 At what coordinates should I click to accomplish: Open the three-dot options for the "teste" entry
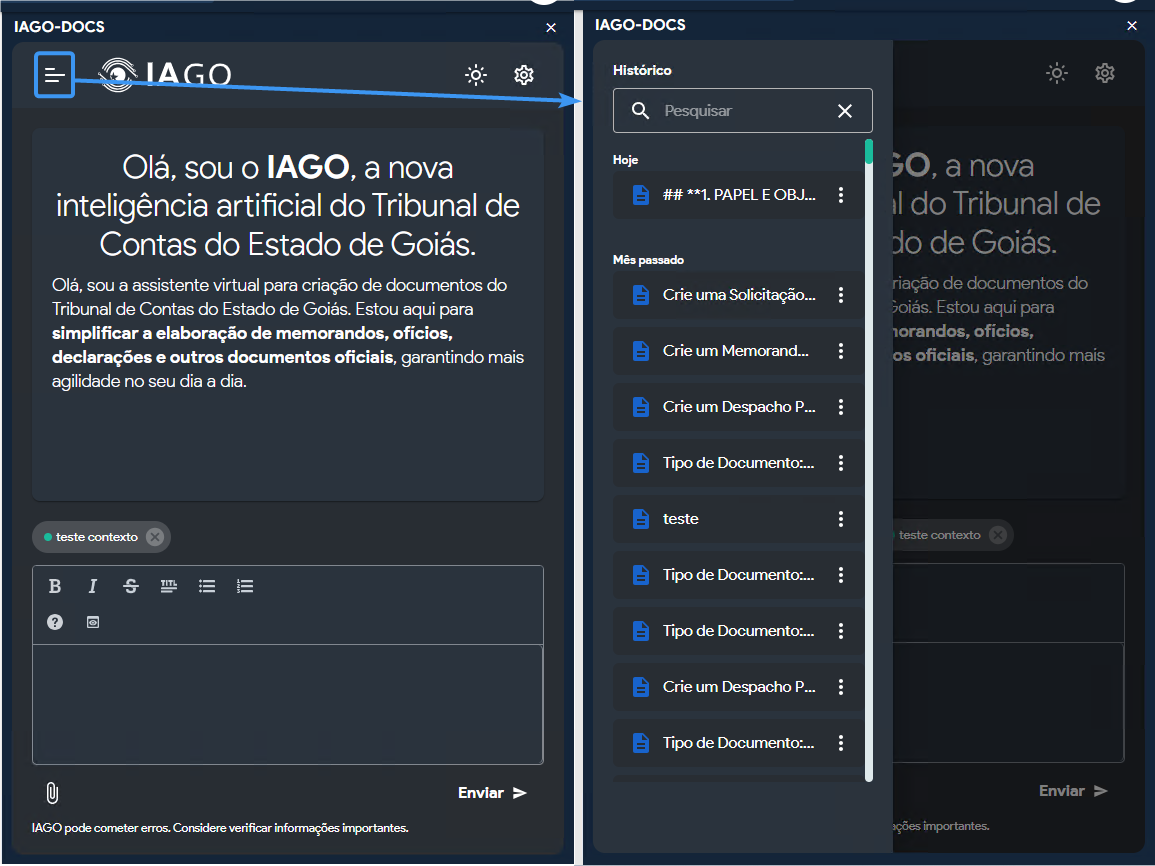click(841, 519)
